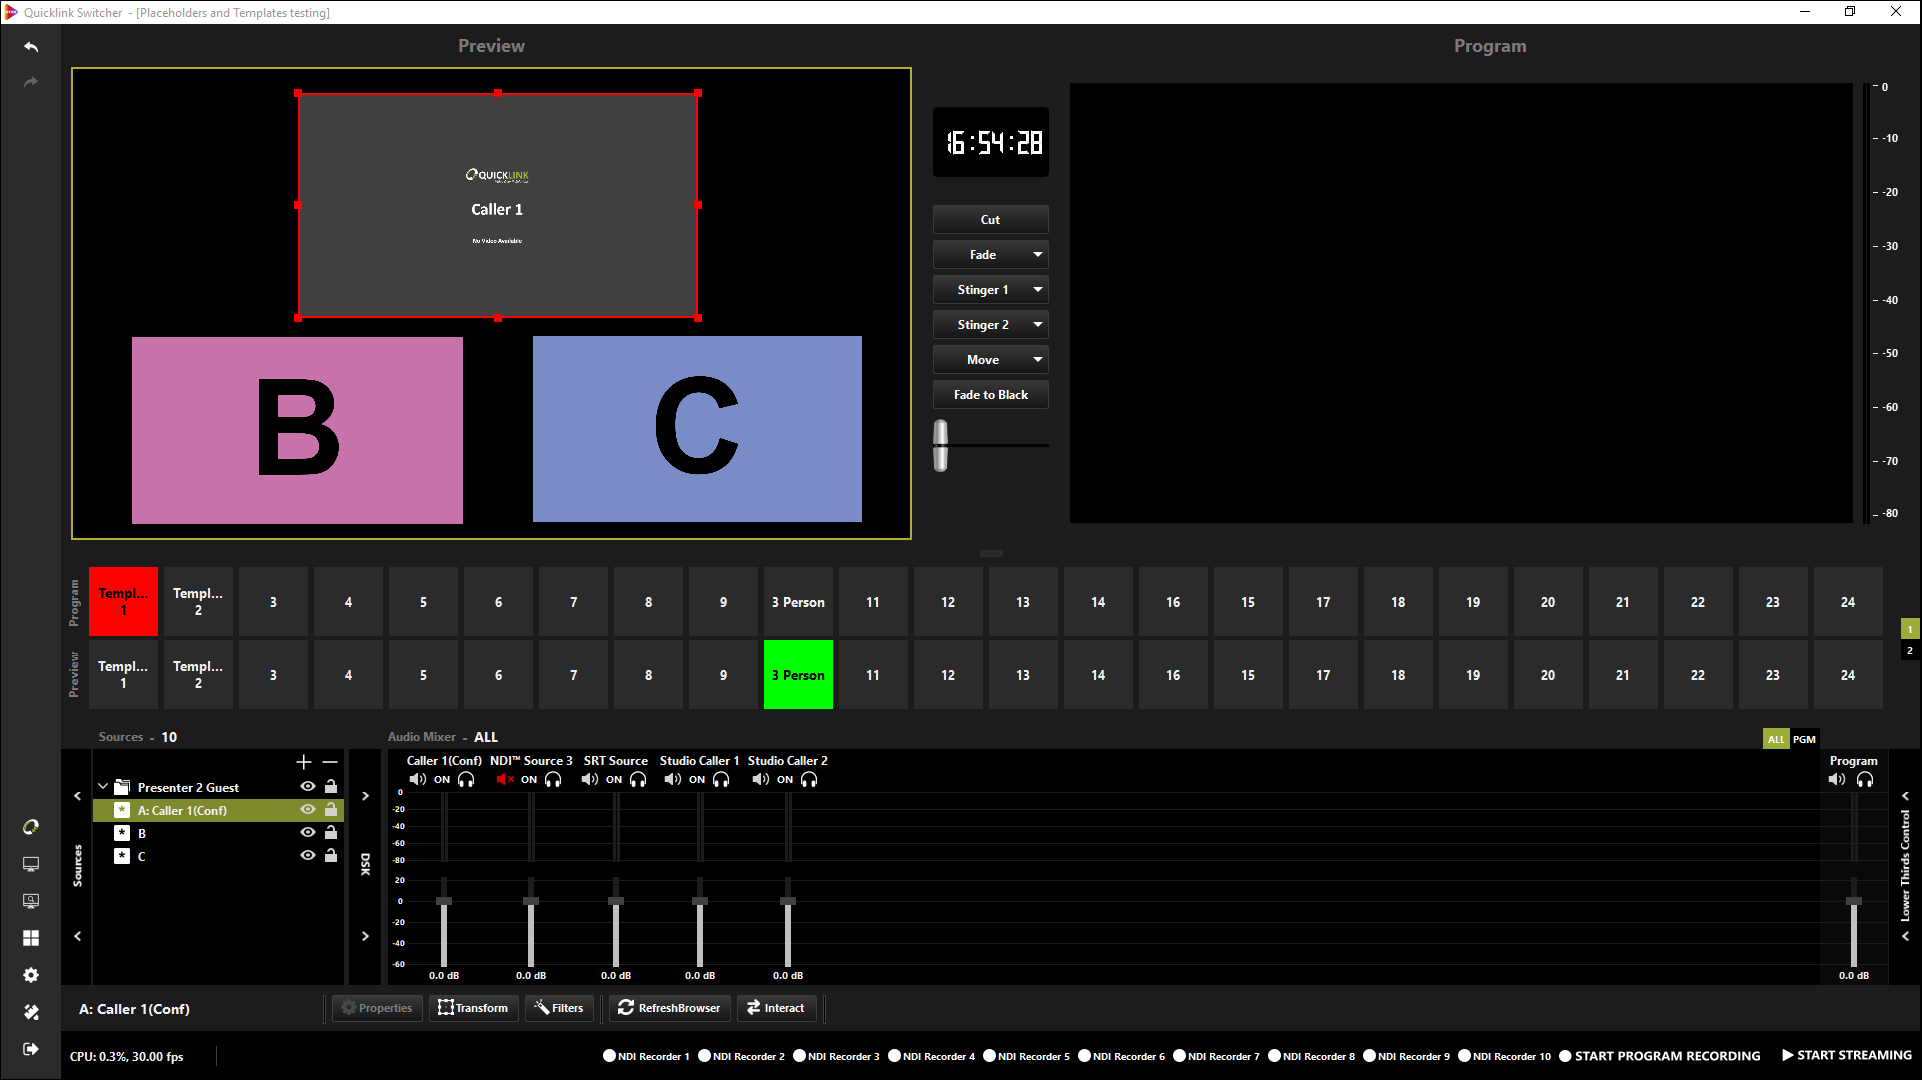Image resolution: width=1922 pixels, height=1080 pixels.
Task: Click the exit arrow icon at bottom left
Action: pos(31,1049)
